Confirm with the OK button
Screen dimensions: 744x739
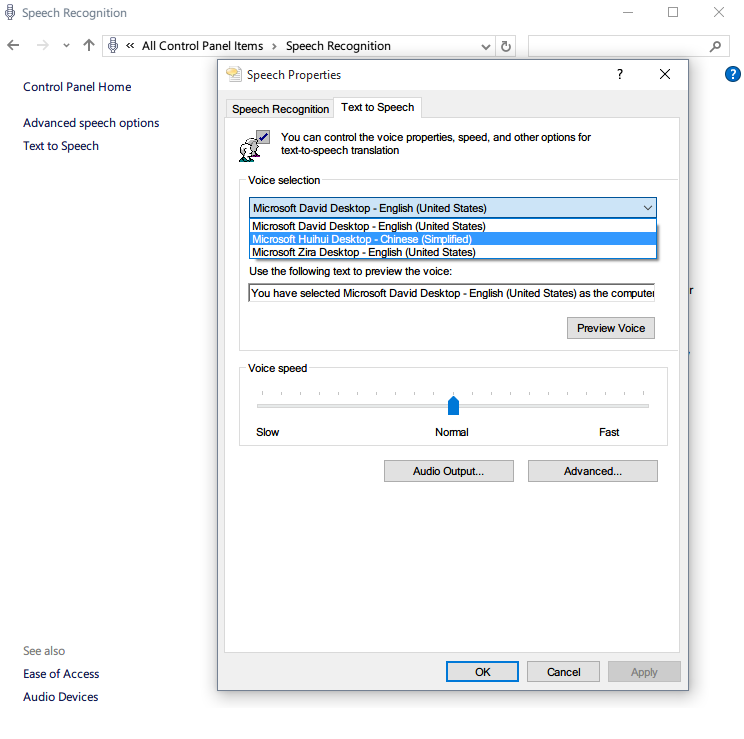482,672
